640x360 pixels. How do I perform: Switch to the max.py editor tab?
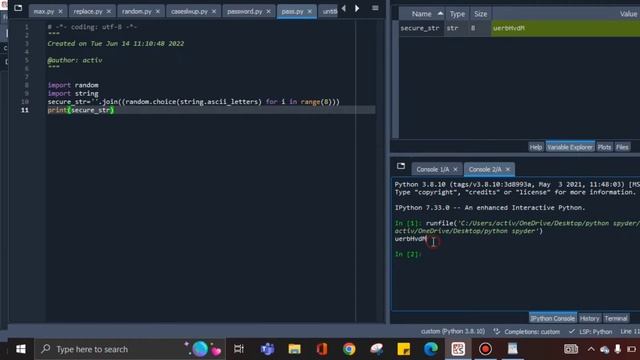[44, 11]
